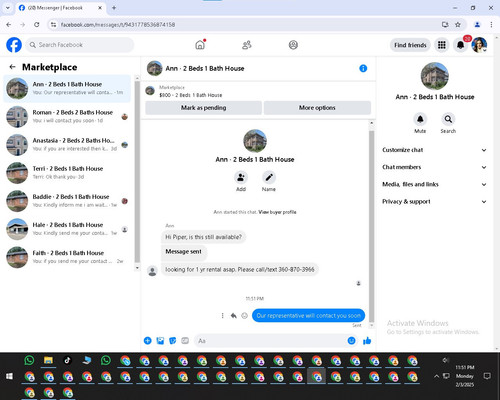Viewport: 500px width, 400px height.
Task: Open File Explorer taskbar icon
Action: 48,360
